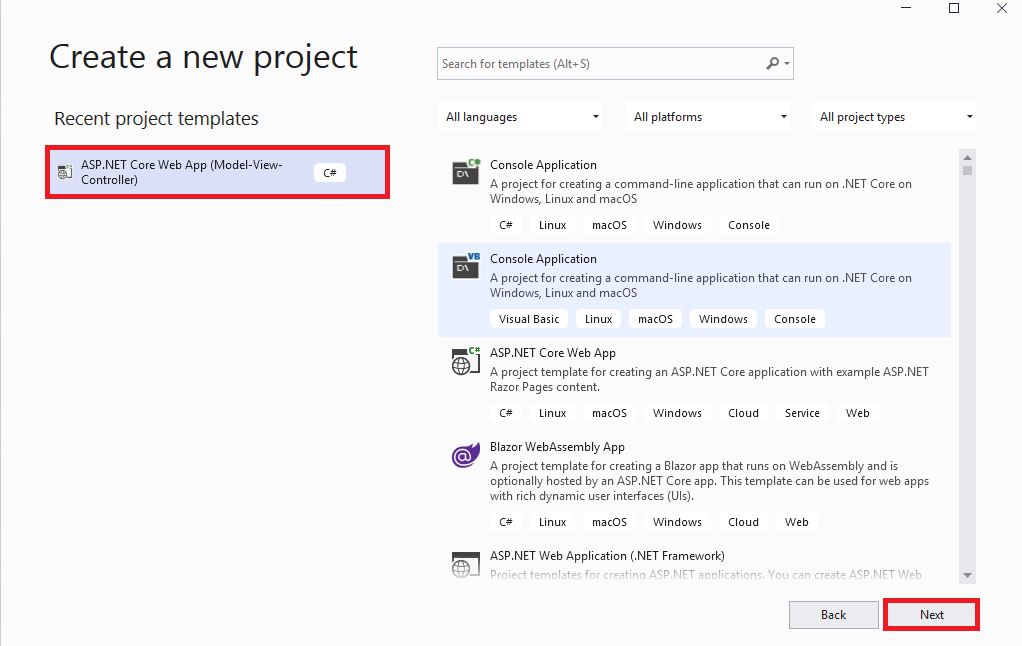Click the Next button

tap(931, 614)
